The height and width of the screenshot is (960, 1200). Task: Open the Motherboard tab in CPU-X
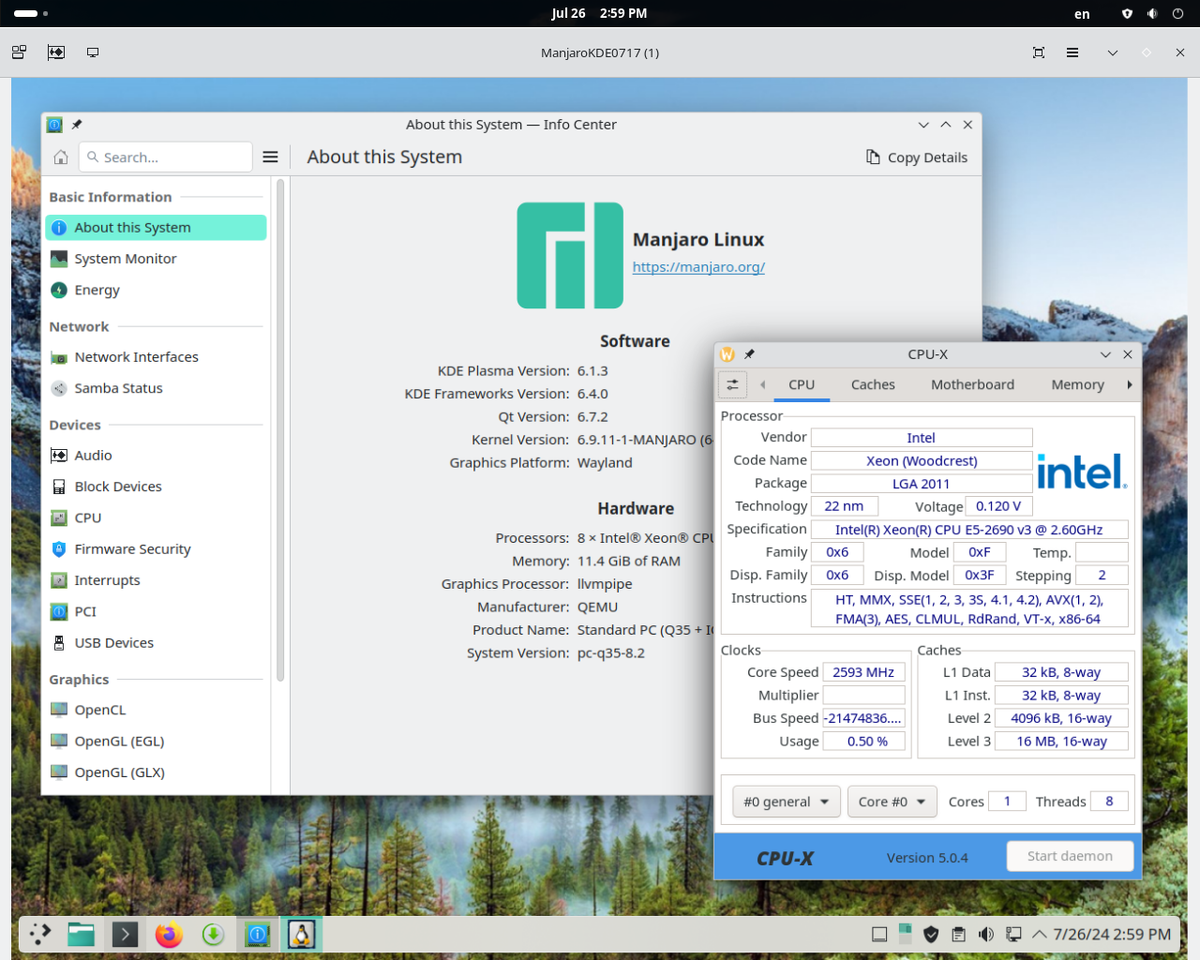972,384
